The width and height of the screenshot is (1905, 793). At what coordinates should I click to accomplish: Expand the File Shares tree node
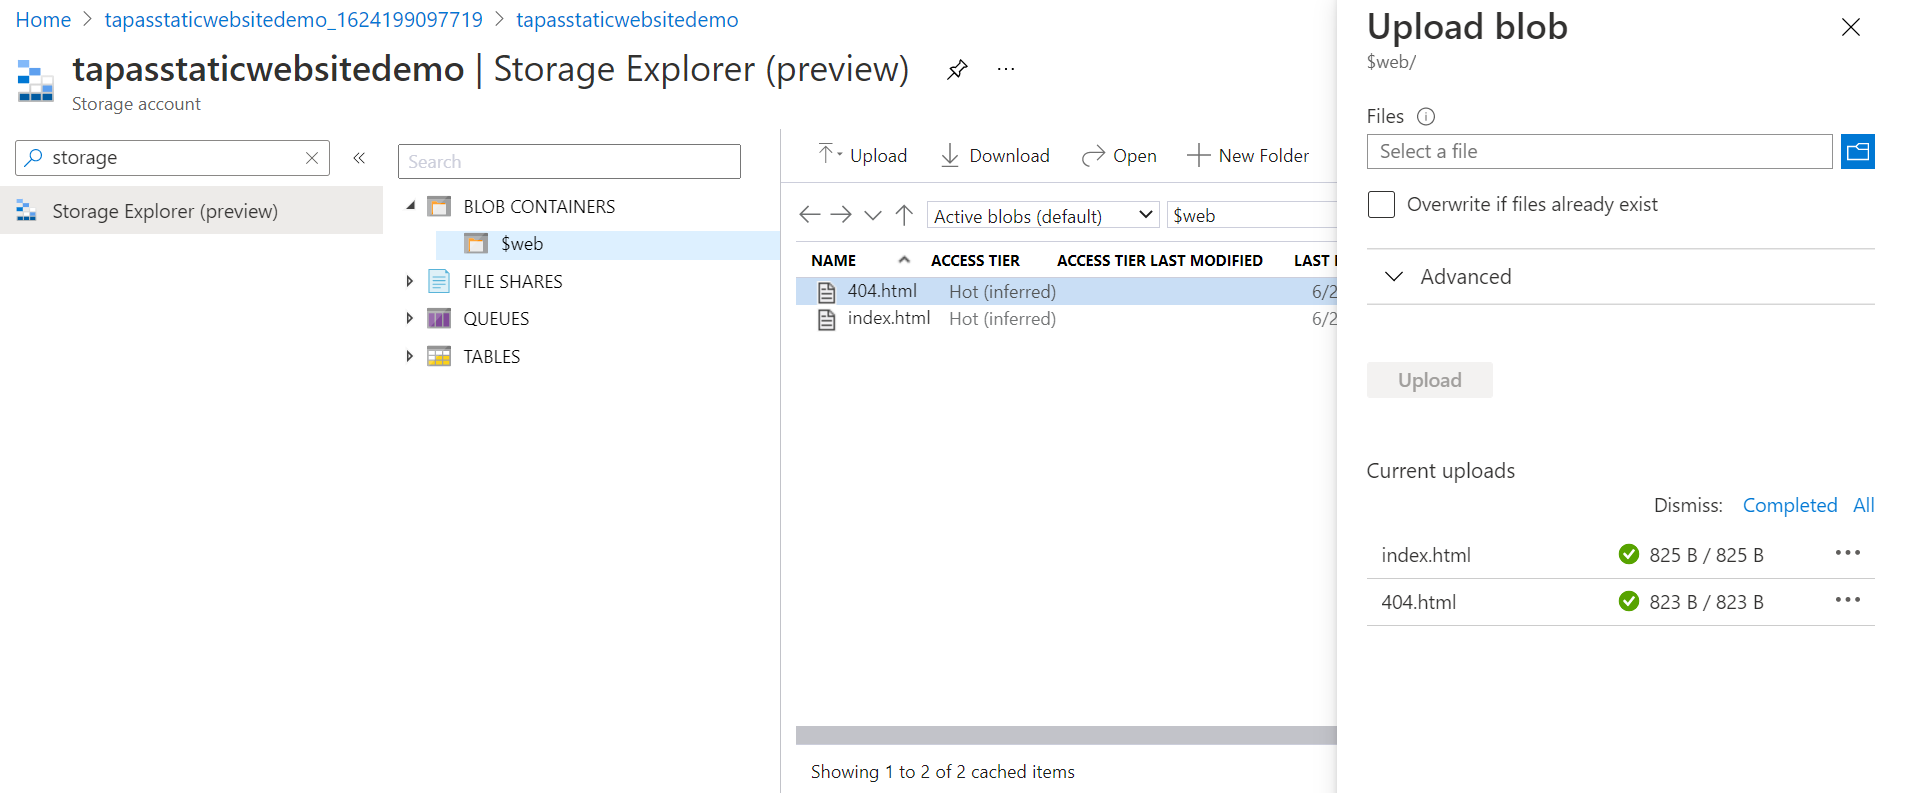[409, 282]
